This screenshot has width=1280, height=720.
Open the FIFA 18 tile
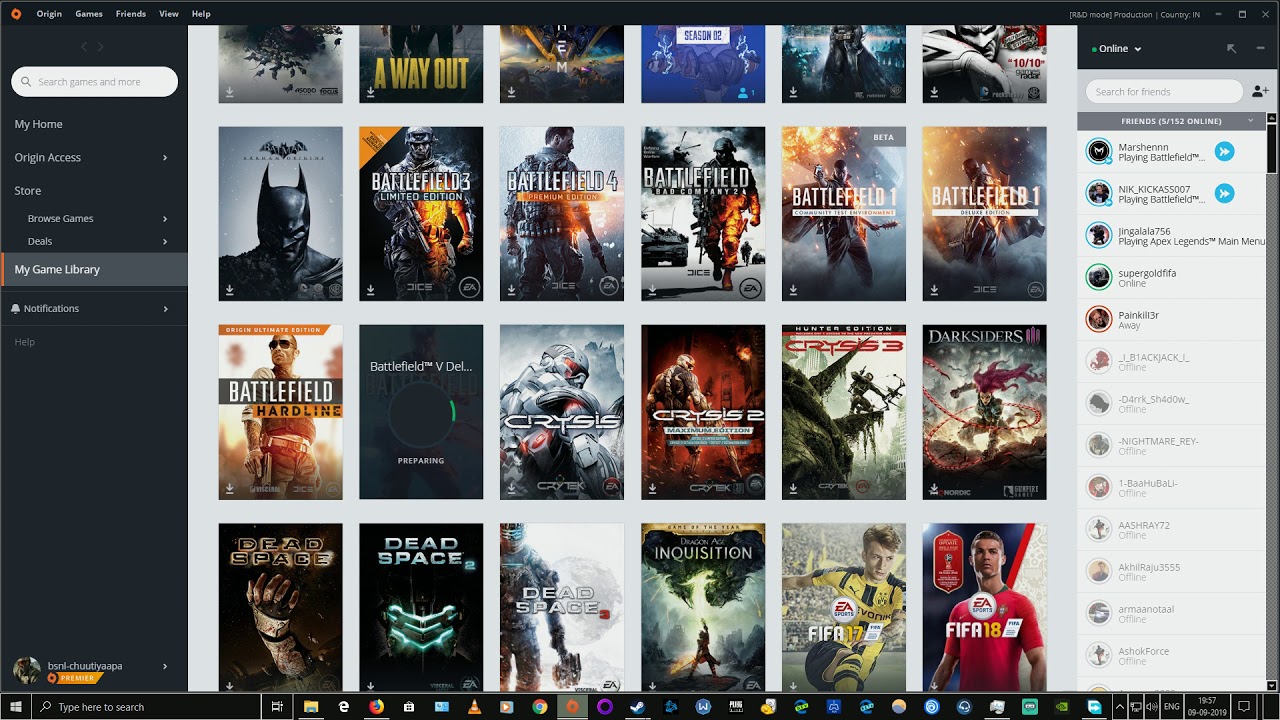click(985, 607)
